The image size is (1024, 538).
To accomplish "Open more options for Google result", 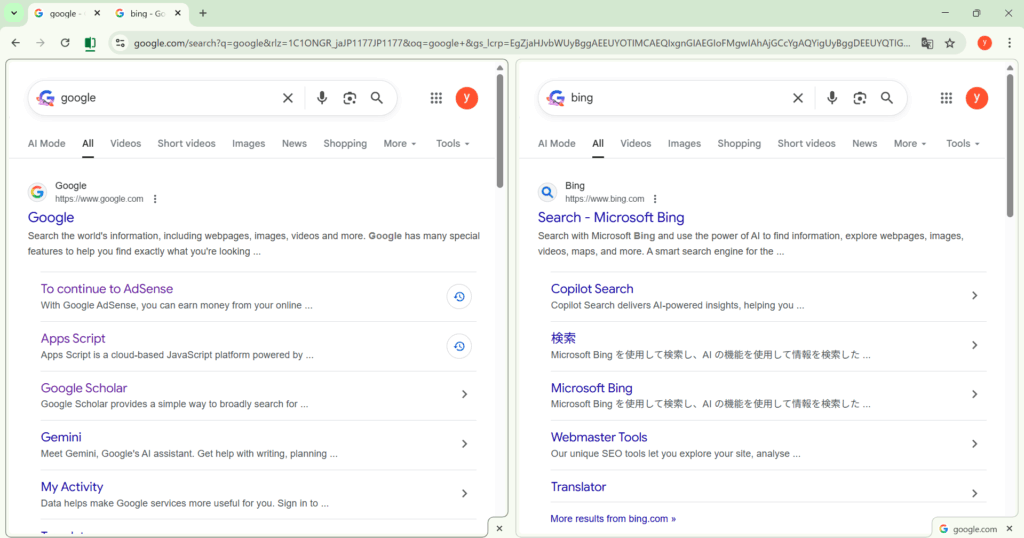I will coord(155,199).
